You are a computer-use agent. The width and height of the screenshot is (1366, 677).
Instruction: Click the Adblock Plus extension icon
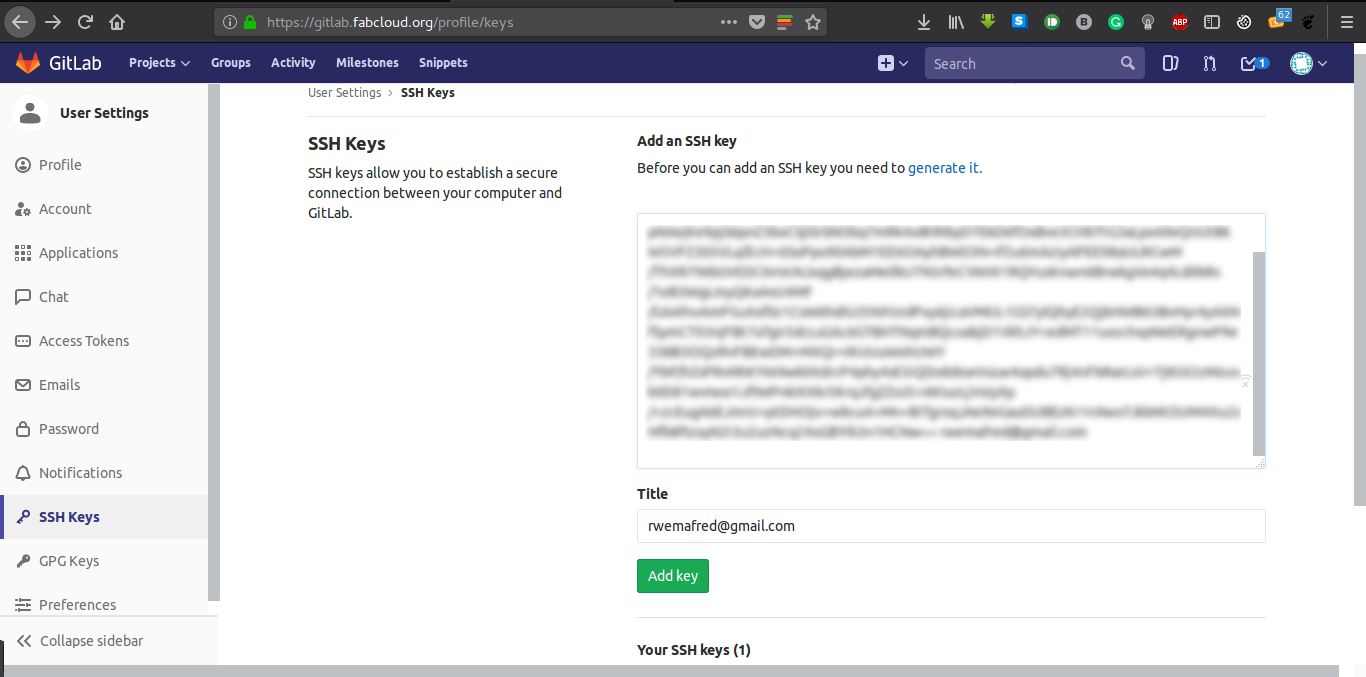point(1179,21)
